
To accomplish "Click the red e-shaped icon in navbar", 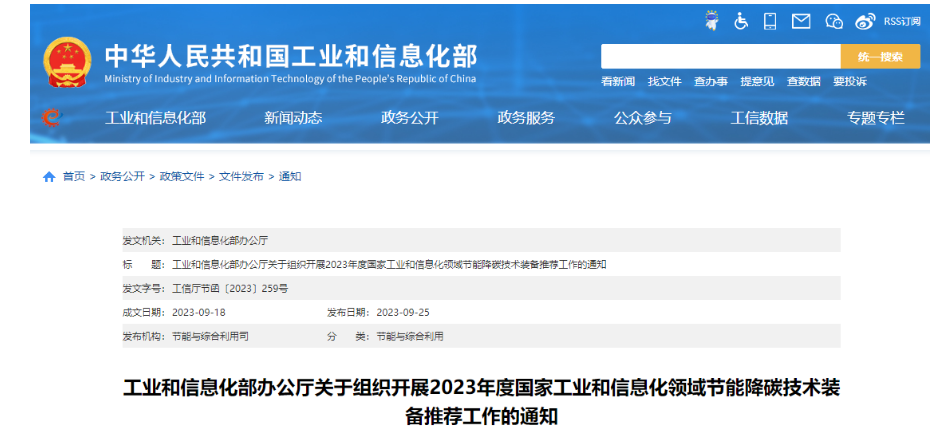I will point(51,118).
